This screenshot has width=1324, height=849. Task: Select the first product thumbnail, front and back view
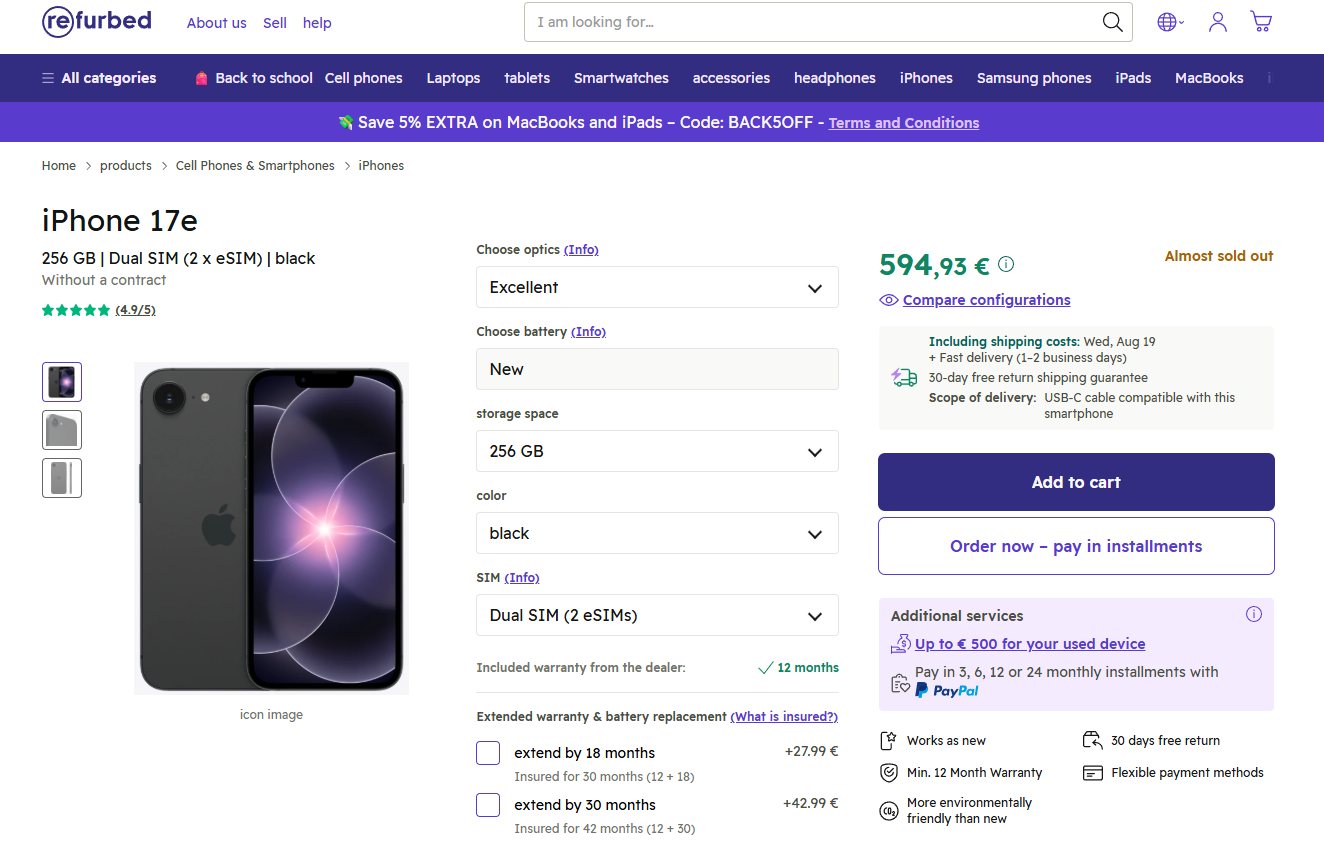pyautogui.click(x=62, y=382)
